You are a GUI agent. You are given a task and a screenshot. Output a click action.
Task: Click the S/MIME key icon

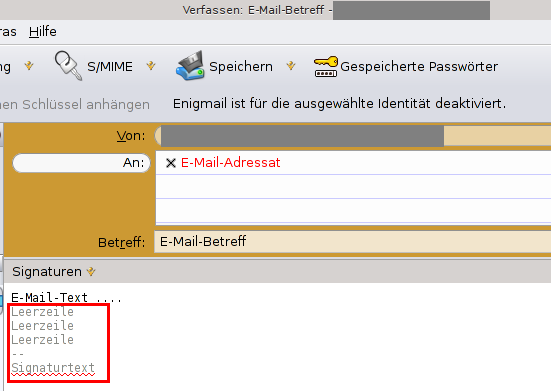click(x=69, y=66)
